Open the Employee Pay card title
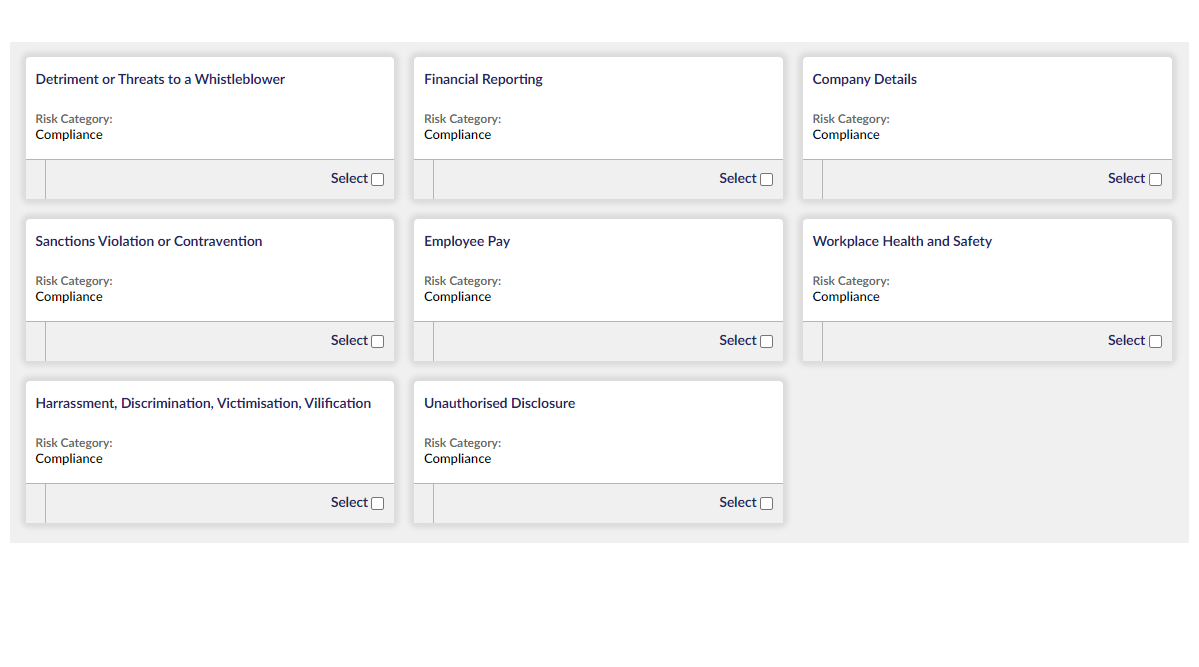Screen dimensions: 1199x667 pos(467,241)
